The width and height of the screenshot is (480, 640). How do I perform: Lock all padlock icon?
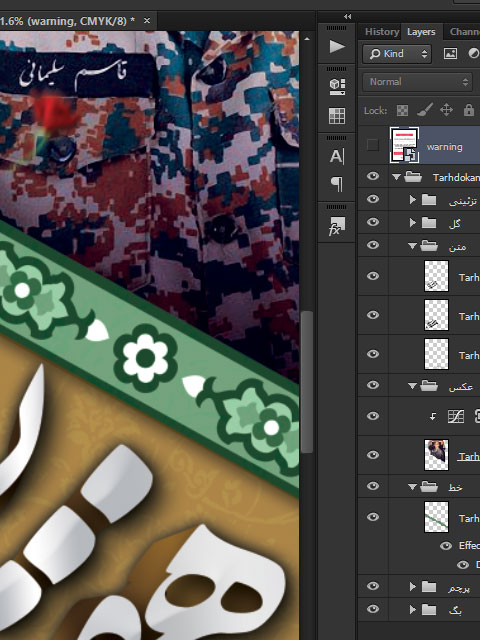[x=469, y=110]
